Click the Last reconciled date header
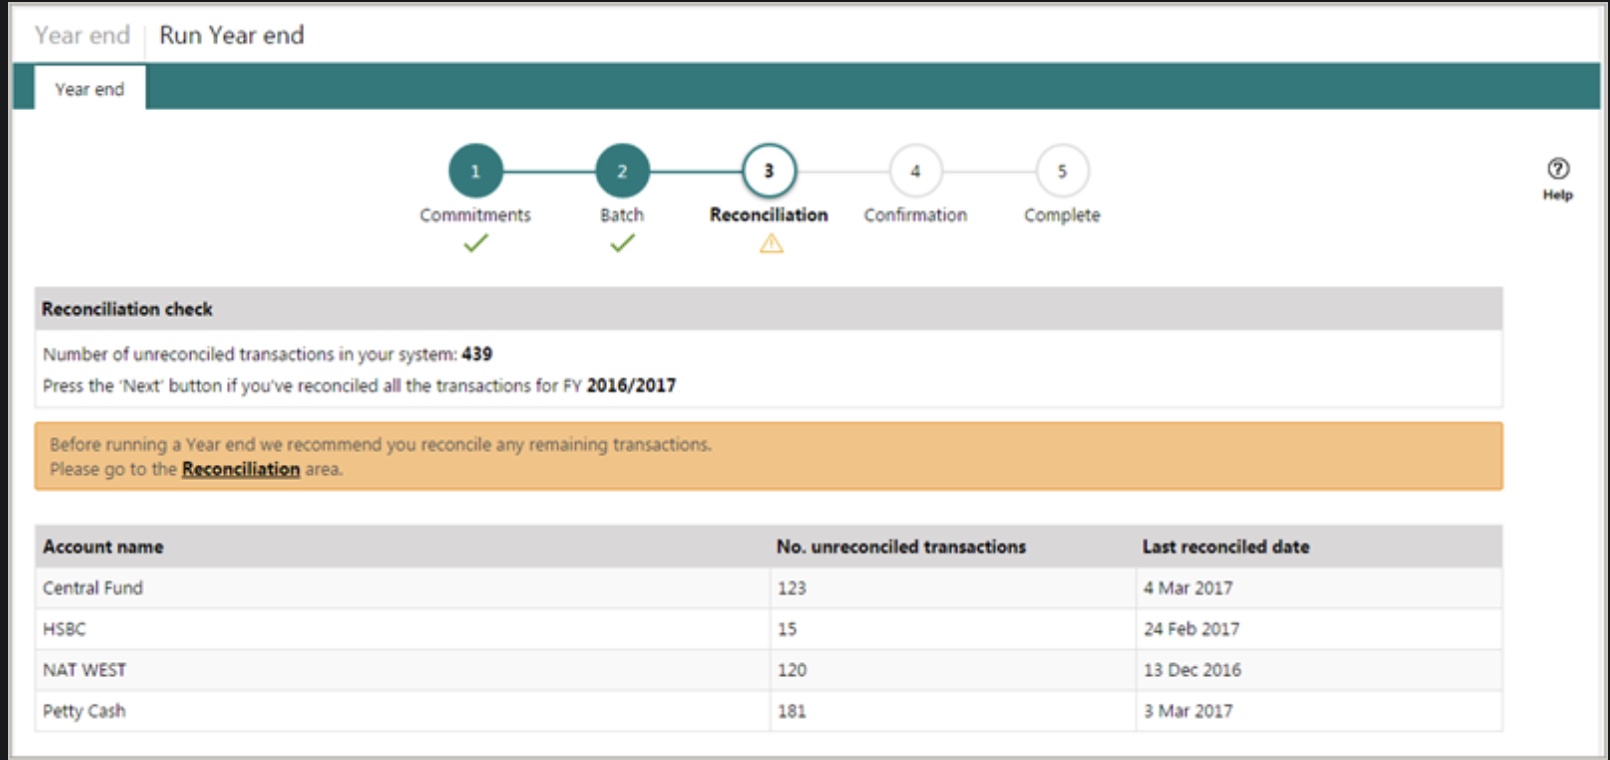 tap(1226, 547)
